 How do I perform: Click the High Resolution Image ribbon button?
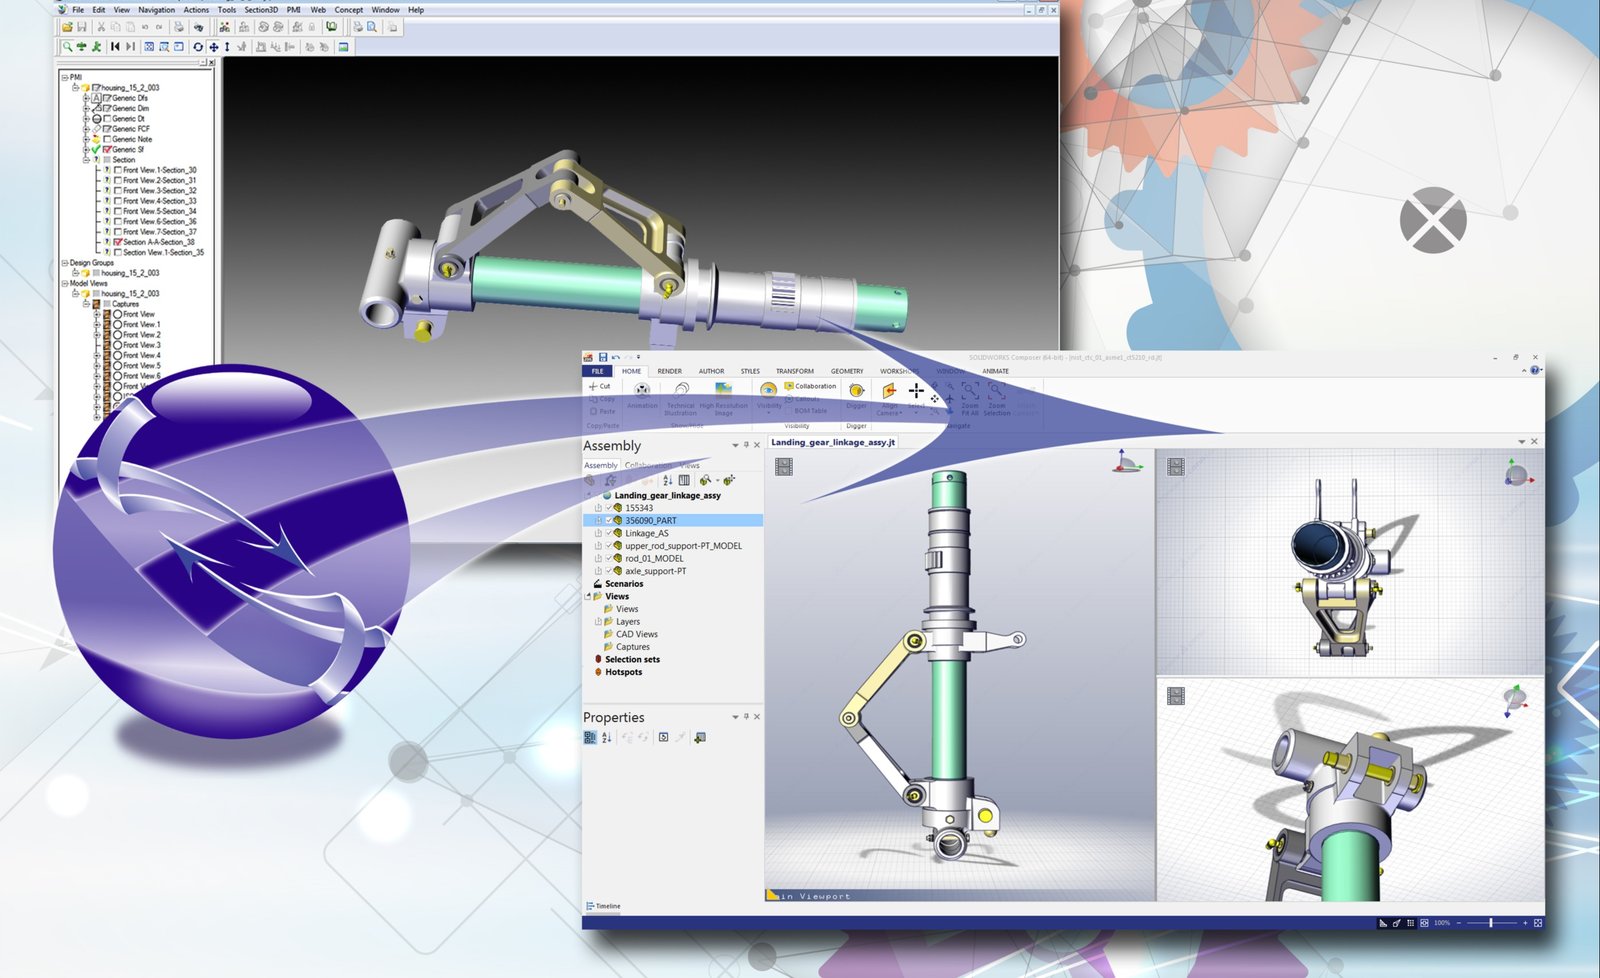pyautogui.click(x=723, y=397)
